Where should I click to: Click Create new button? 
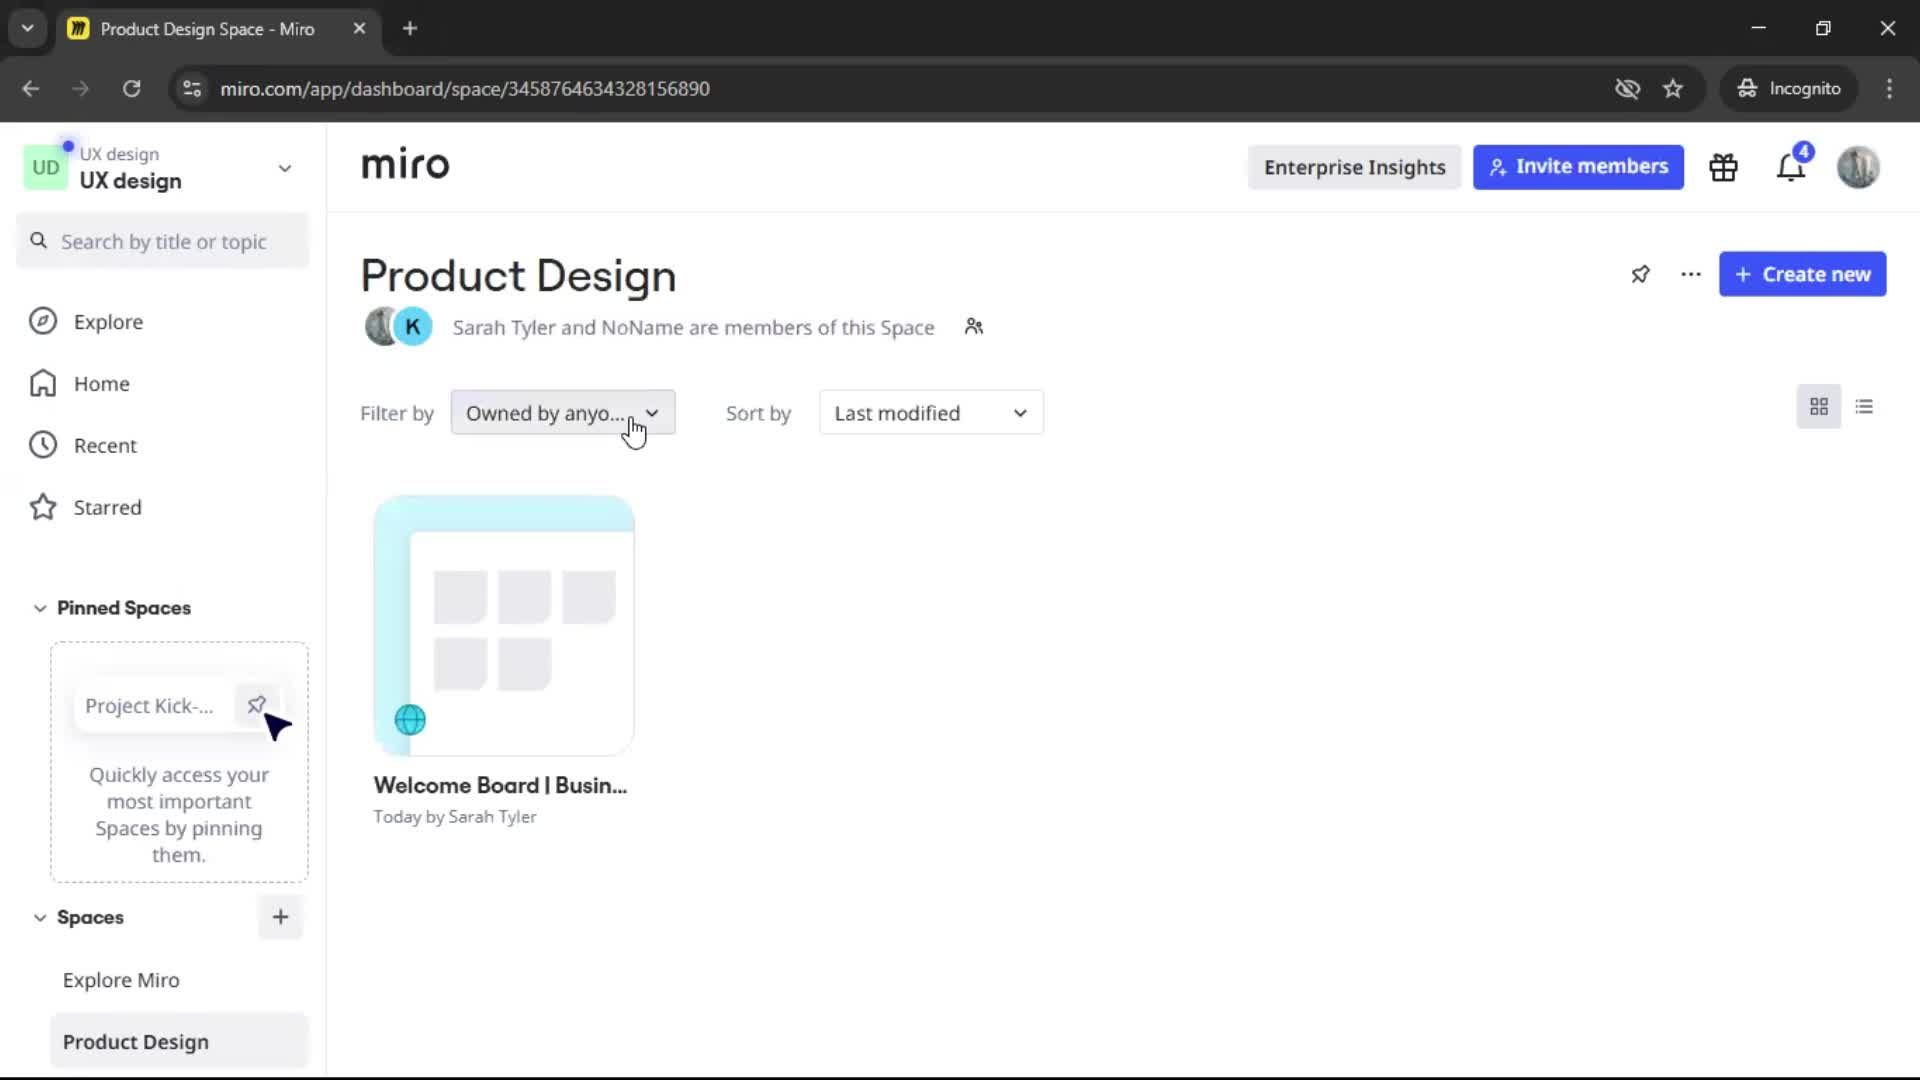click(1802, 274)
